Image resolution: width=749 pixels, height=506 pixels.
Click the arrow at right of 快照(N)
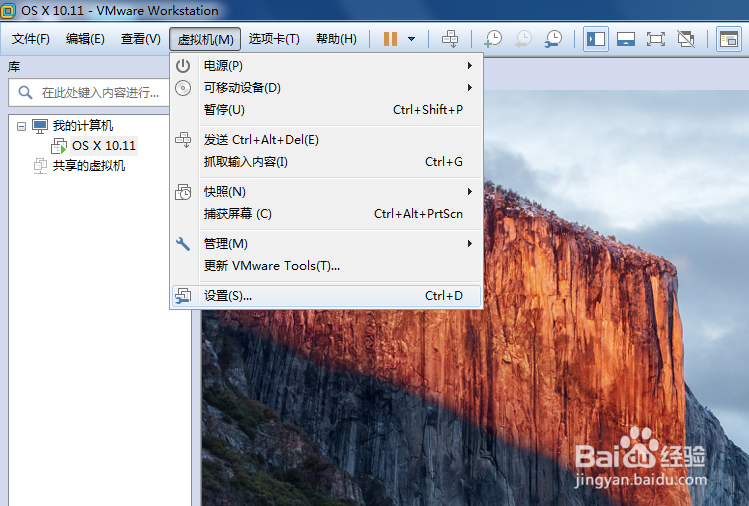[470, 192]
